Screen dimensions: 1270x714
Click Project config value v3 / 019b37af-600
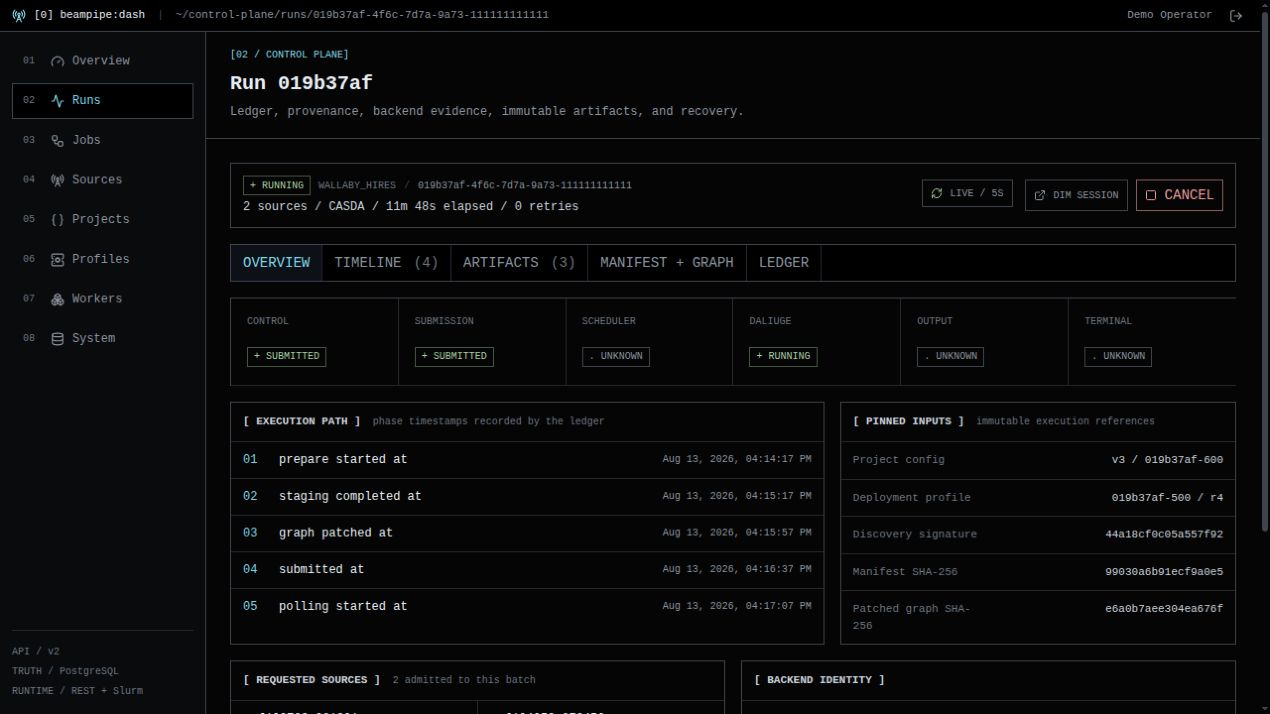[1167, 460]
